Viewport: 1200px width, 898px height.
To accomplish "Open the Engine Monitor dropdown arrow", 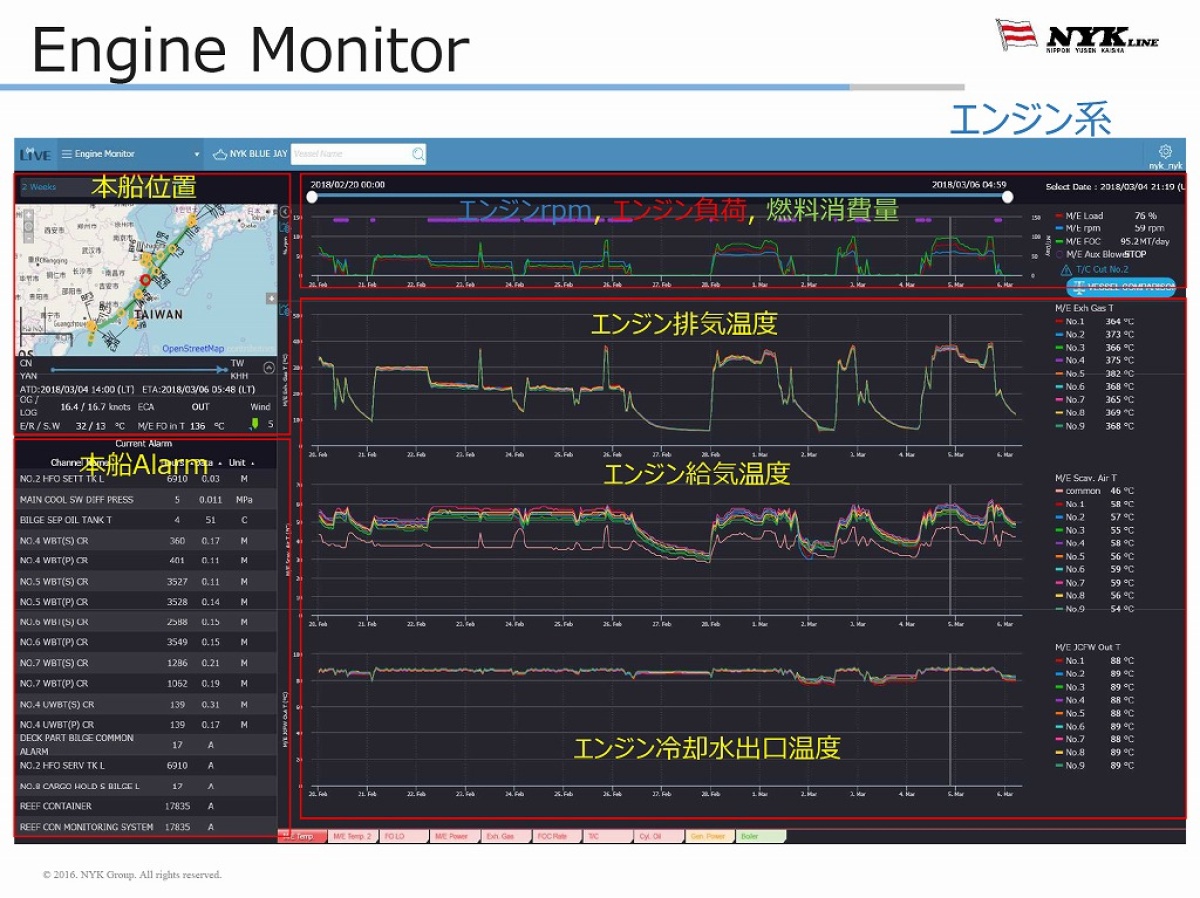I will (x=197, y=154).
